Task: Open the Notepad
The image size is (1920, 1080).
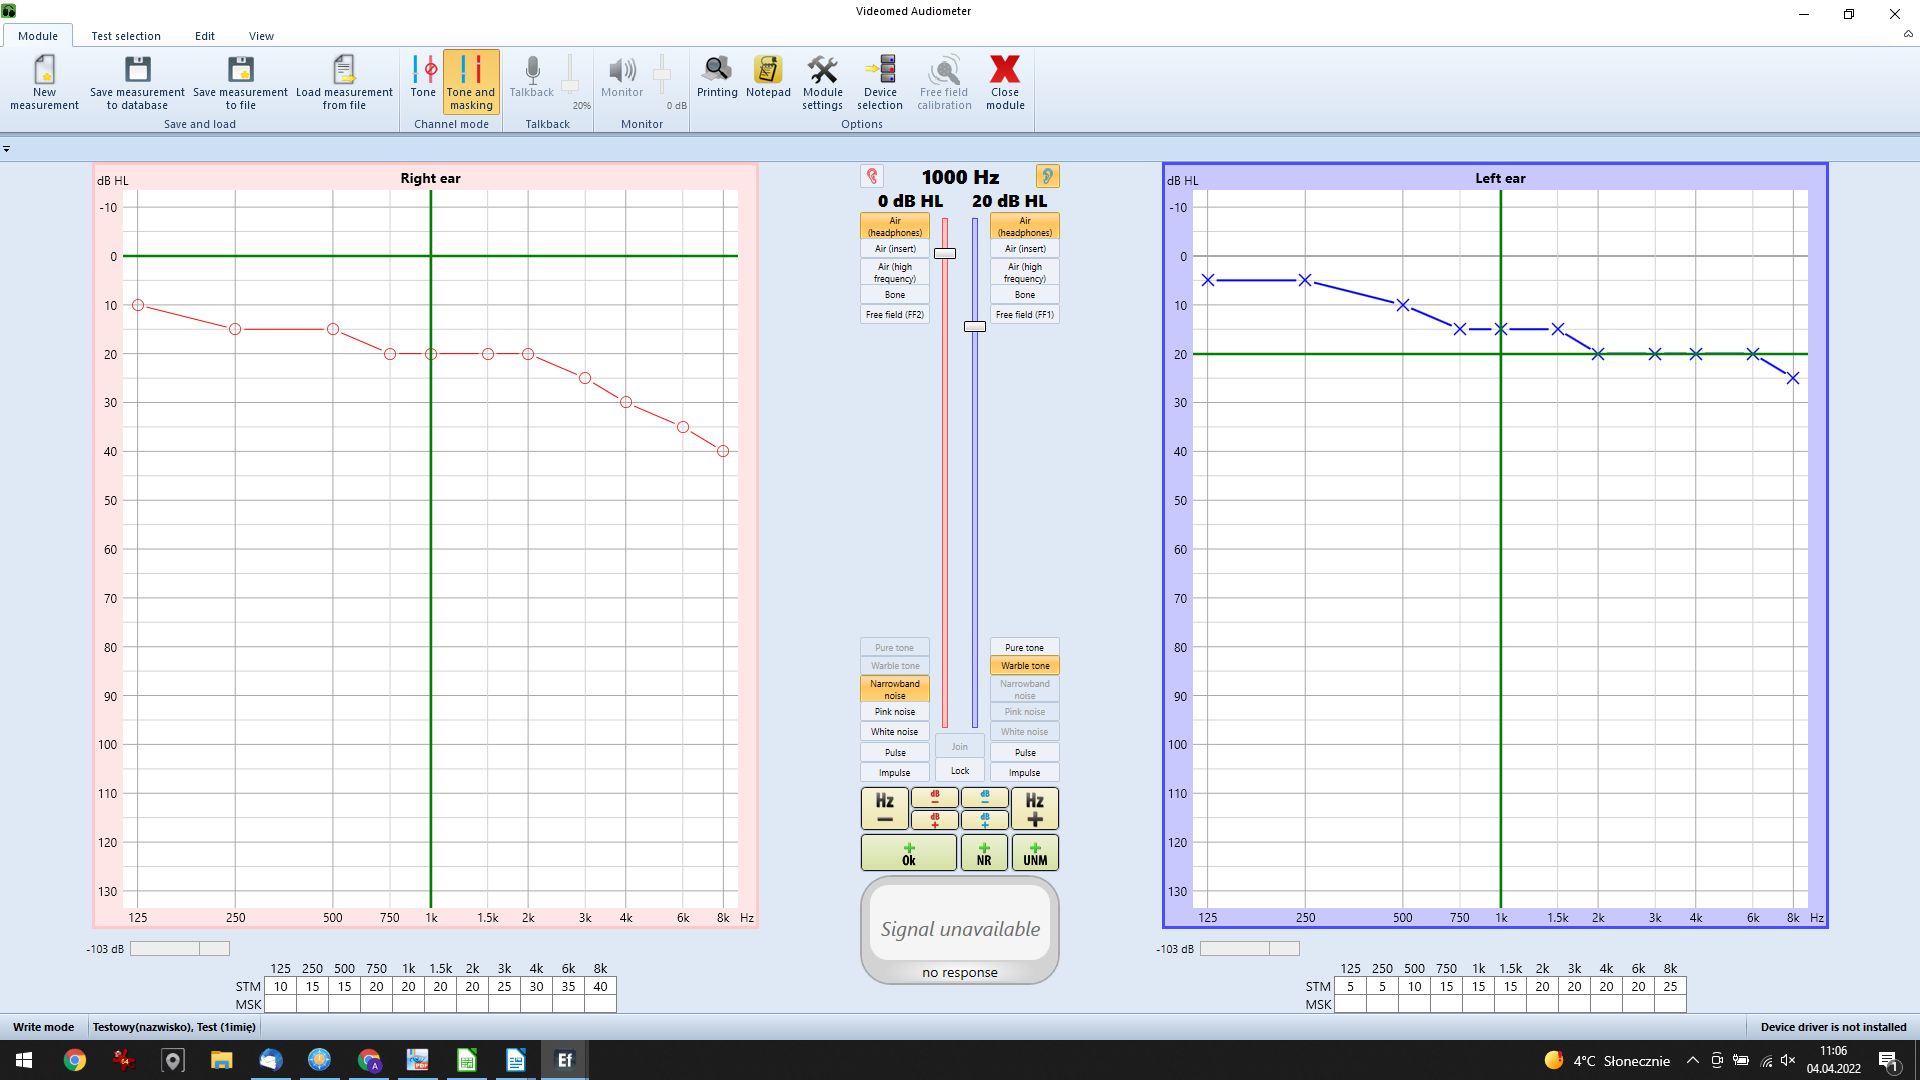Action: [x=768, y=78]
